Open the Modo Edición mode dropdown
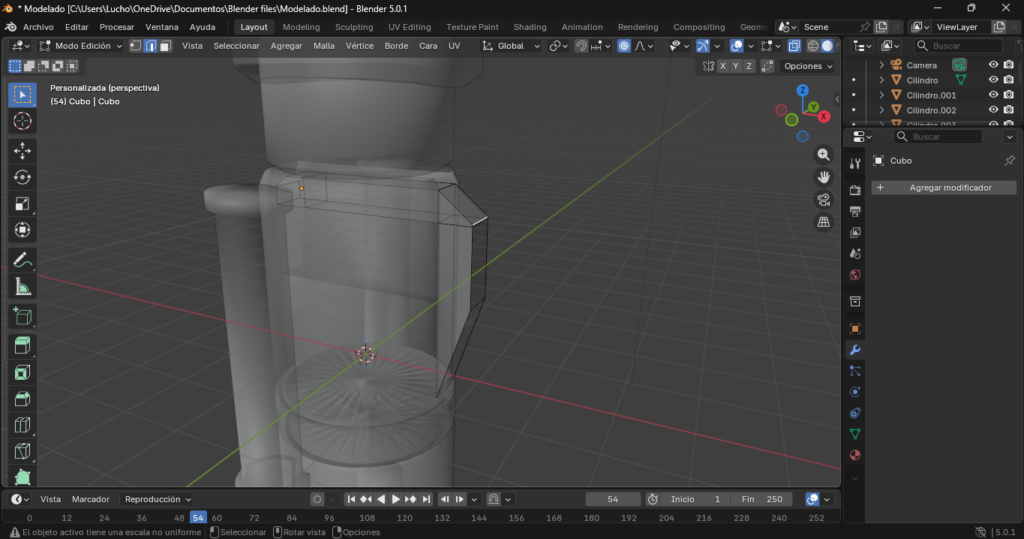Image resolution: width=1024 pixels, height=539 pixels. pos(80,46)
